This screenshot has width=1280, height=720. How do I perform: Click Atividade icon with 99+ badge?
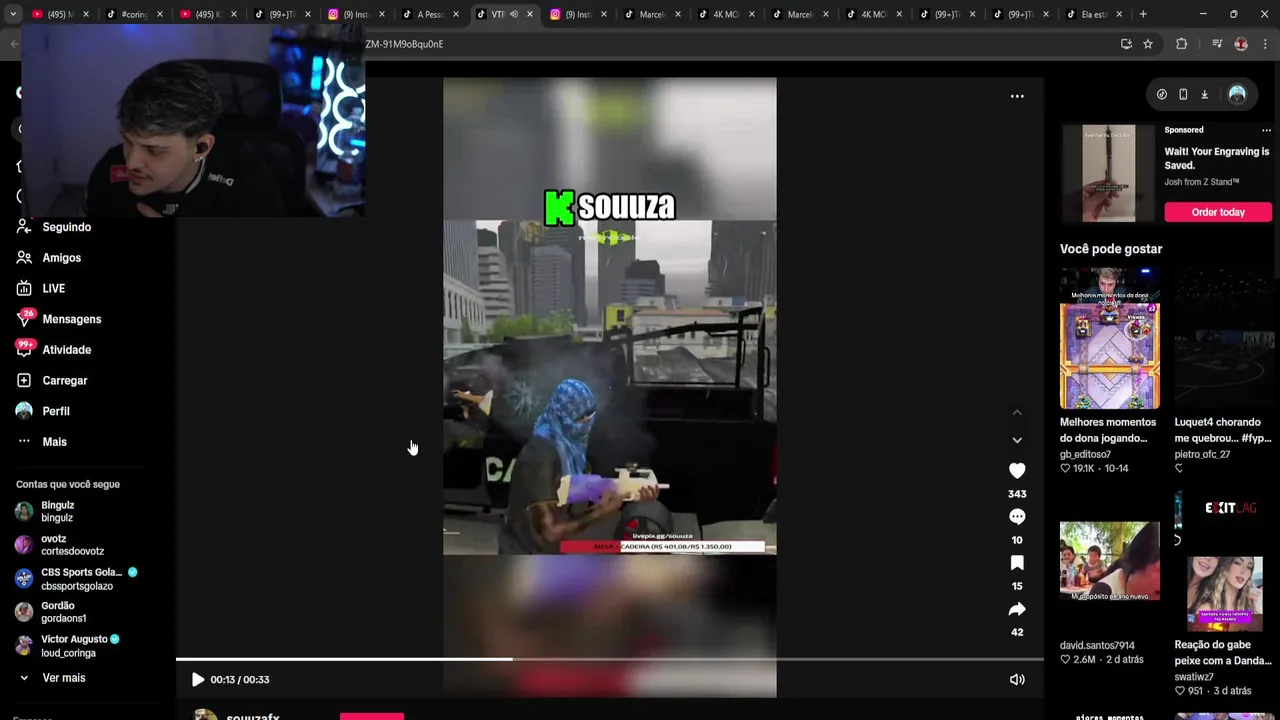(x=24, y=349)
